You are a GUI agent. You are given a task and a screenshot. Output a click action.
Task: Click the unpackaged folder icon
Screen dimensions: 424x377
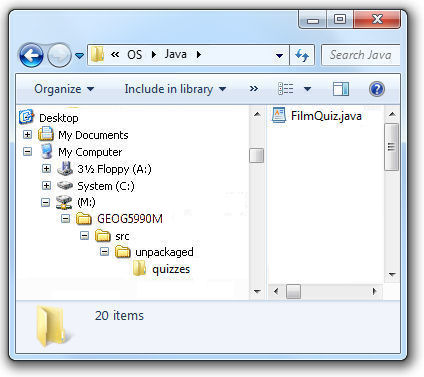coord(123,252)
